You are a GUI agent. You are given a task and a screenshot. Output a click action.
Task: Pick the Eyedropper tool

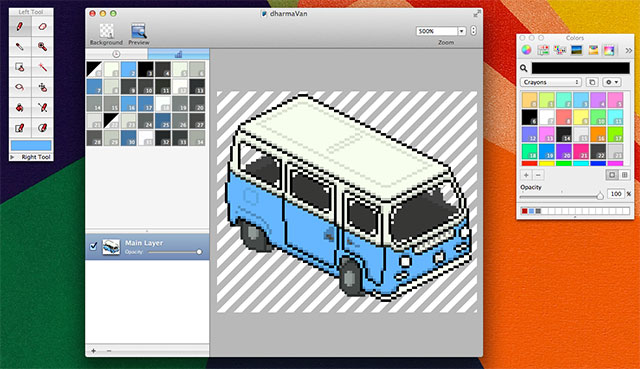20,47
